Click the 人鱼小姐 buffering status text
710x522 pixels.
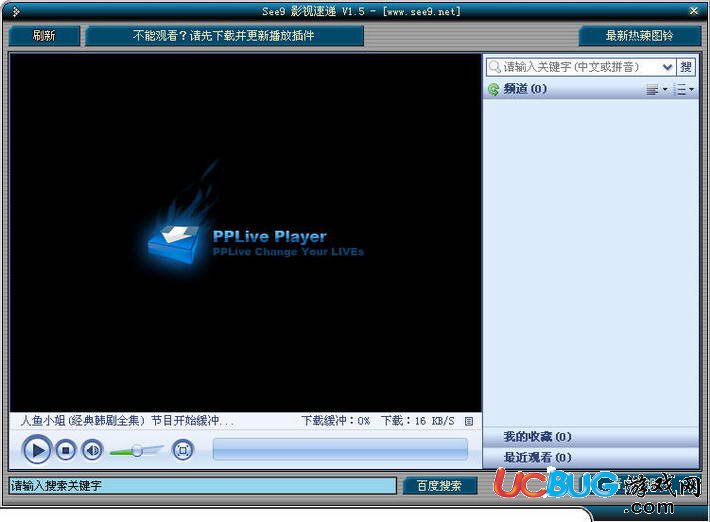pyautogui.click(x=127, y=421)
